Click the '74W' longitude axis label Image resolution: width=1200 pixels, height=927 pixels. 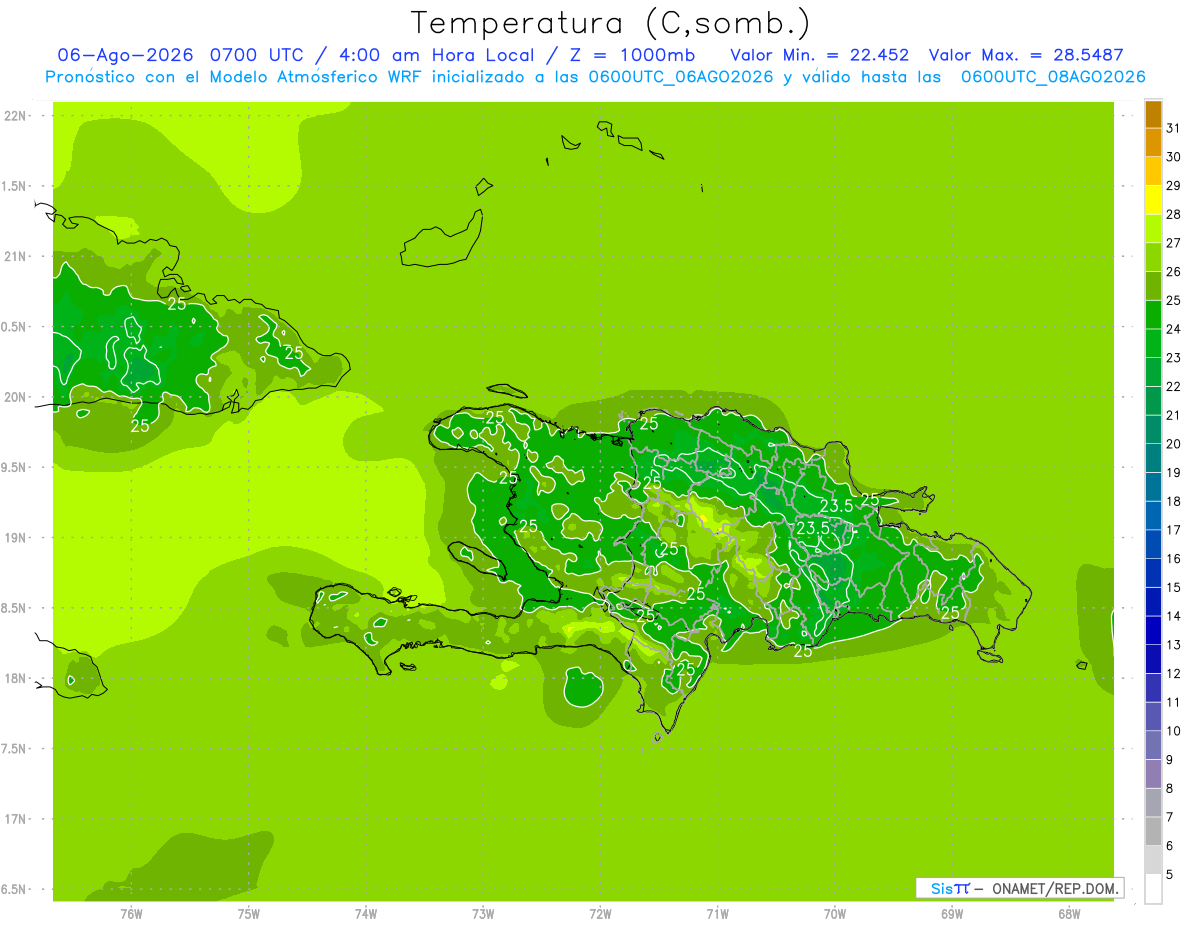click(366, 913)
